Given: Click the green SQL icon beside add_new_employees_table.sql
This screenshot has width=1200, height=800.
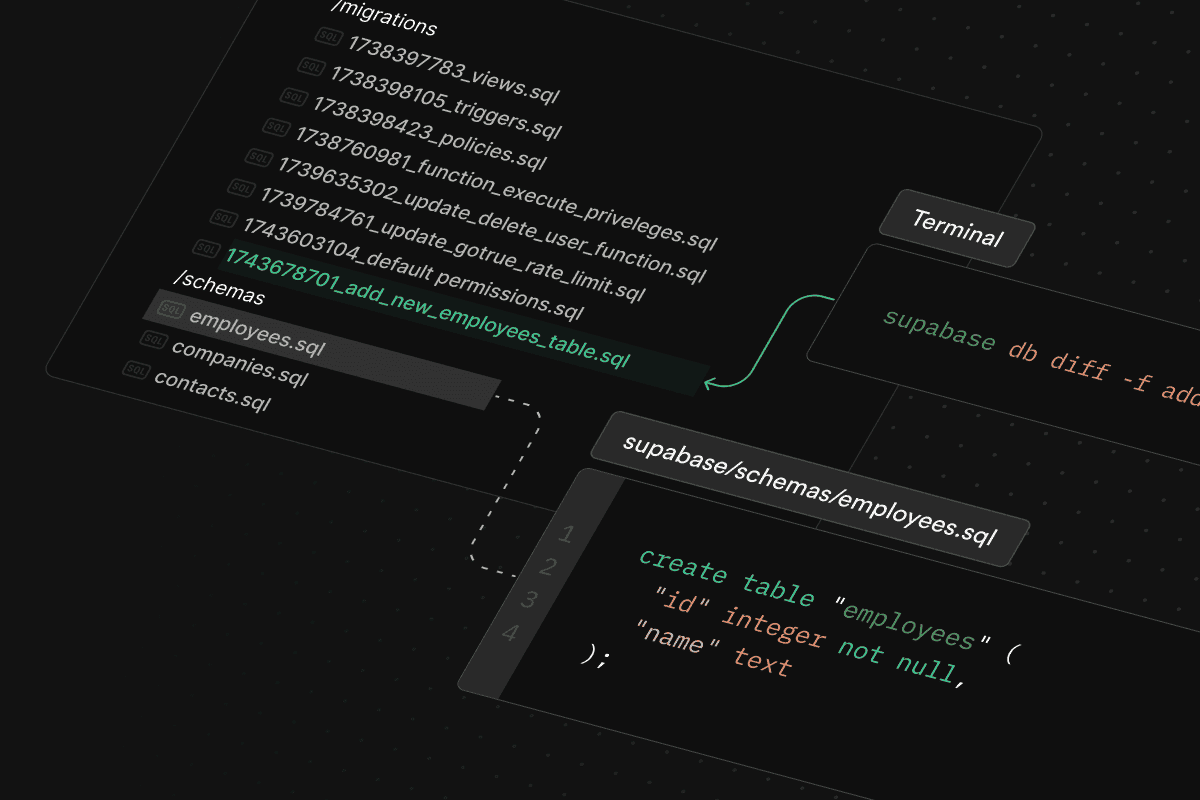Looking at the screenshot, I should point(207,248).
